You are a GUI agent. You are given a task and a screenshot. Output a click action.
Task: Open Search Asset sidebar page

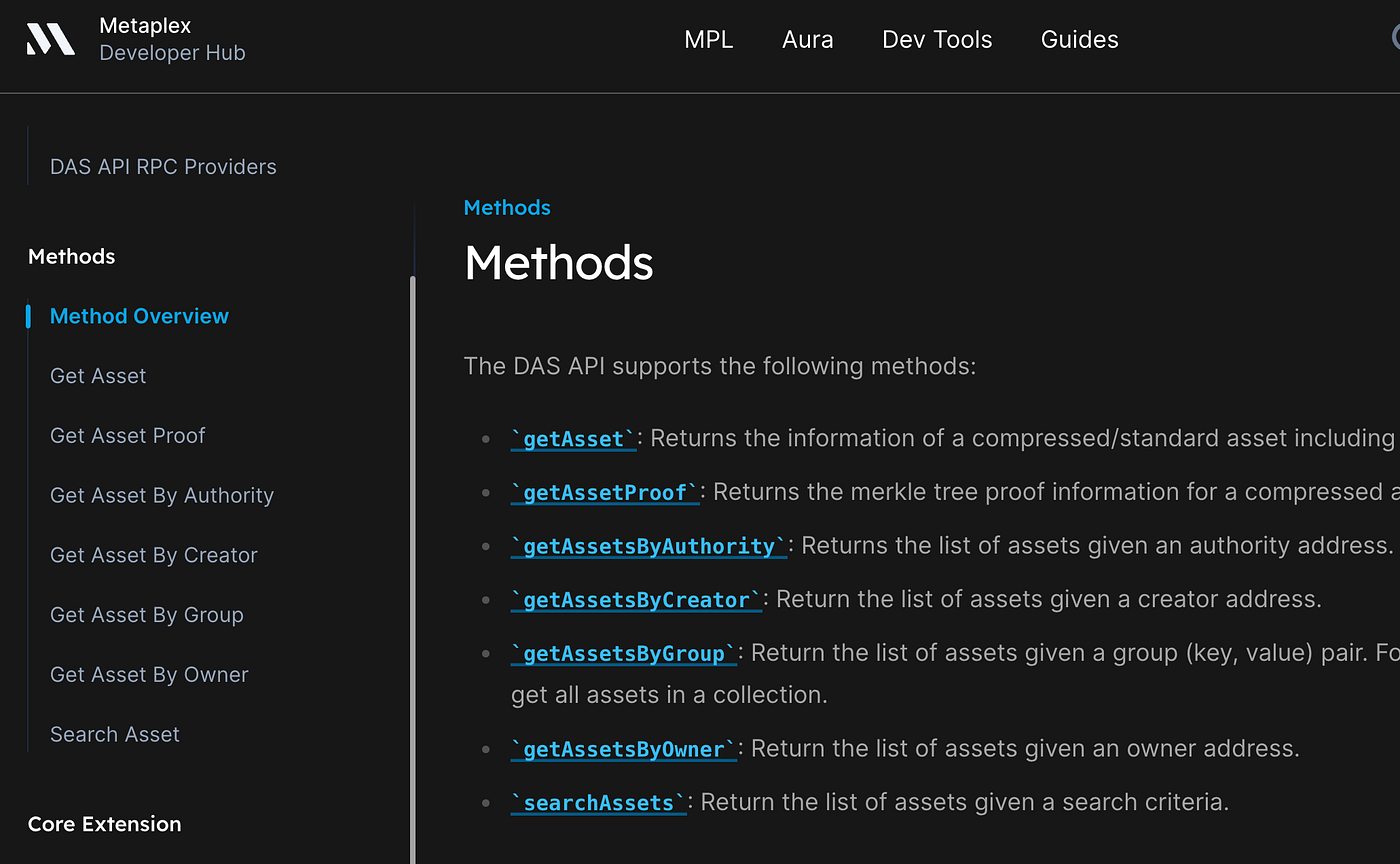pos(115,735)
